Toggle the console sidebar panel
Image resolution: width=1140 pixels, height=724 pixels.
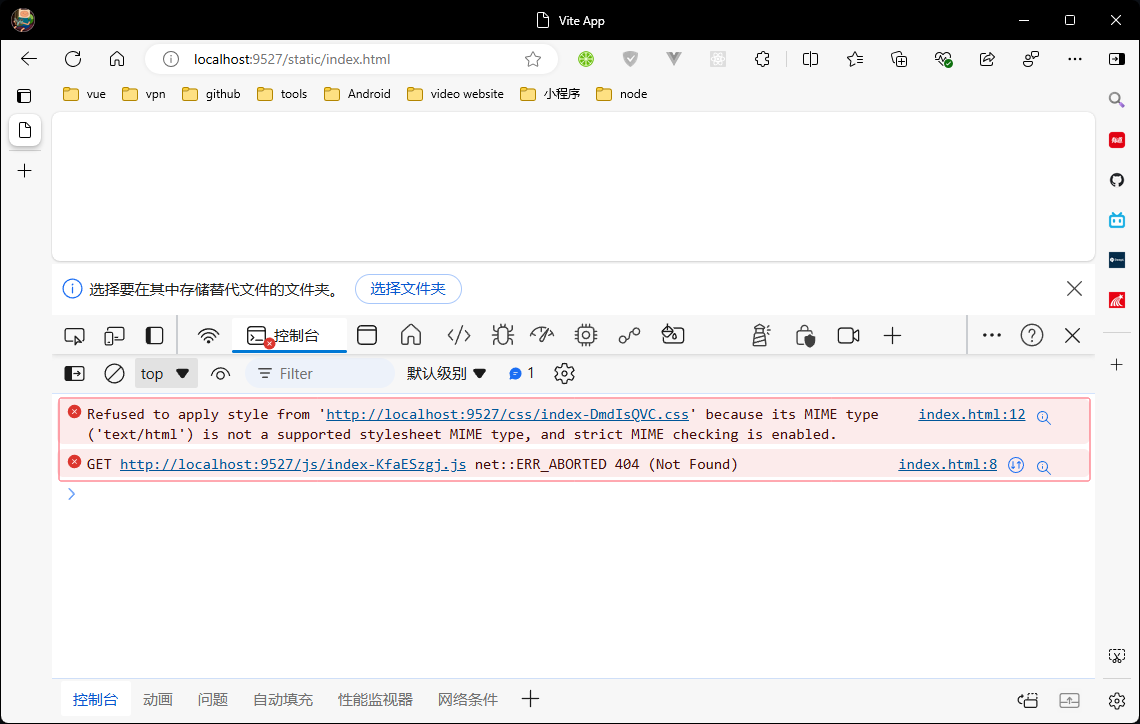[75, 374]
